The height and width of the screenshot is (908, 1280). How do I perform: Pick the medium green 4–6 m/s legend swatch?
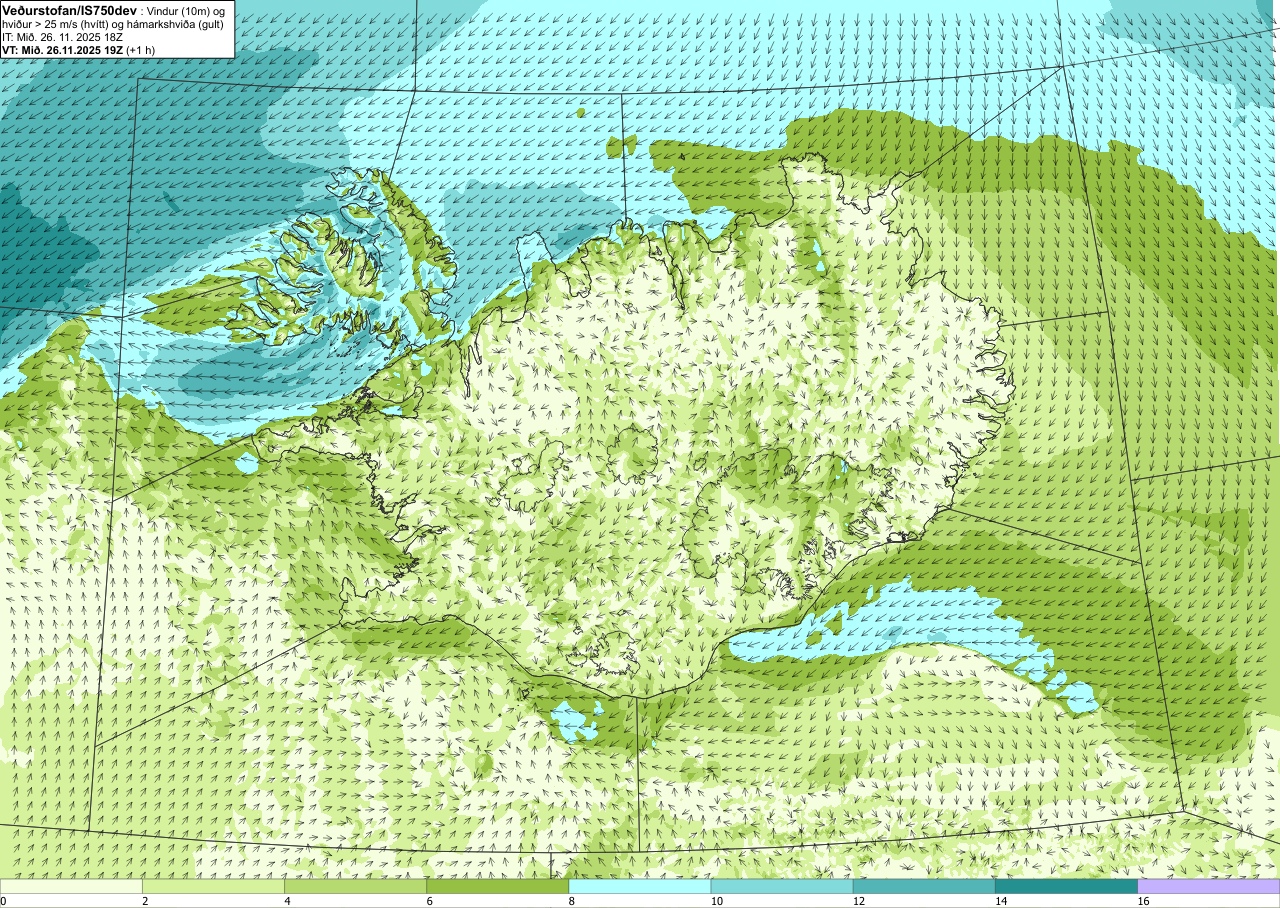[355, 886]
